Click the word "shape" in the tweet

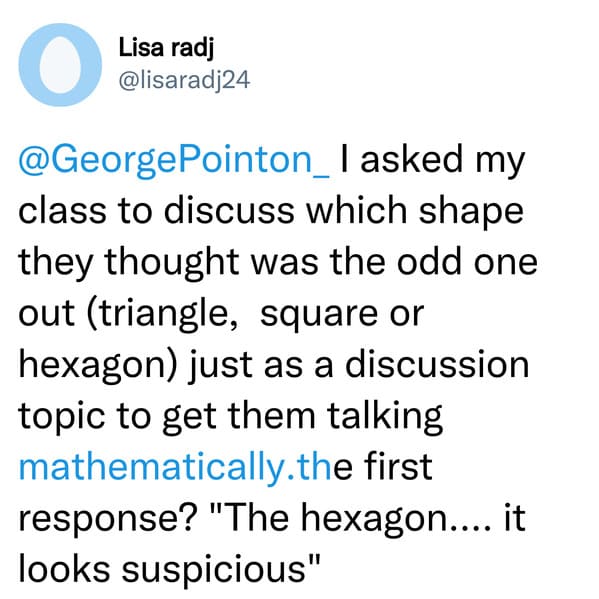pos(471,212)
